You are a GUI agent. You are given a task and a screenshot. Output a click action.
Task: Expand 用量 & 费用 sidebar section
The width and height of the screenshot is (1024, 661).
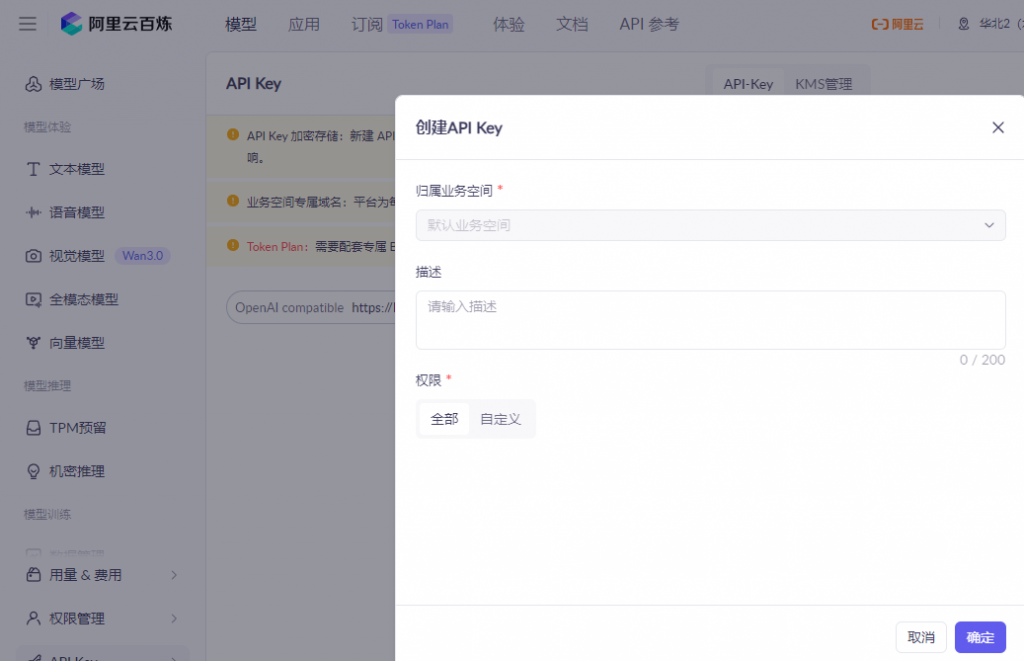coord(102,575)
